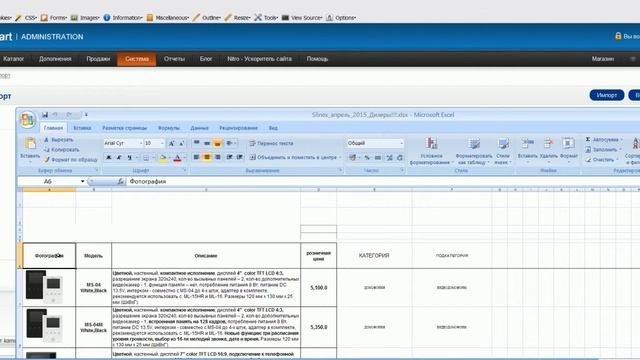Switch to the Формулы ribbon tab
640x360 pixels.
(x=169, y=128)
